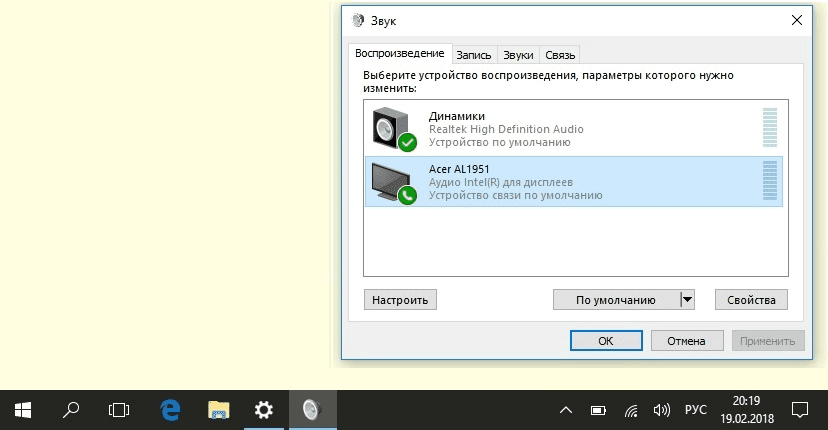Open File Explorer from taskbar
The image size is (828, 430).
218,409
